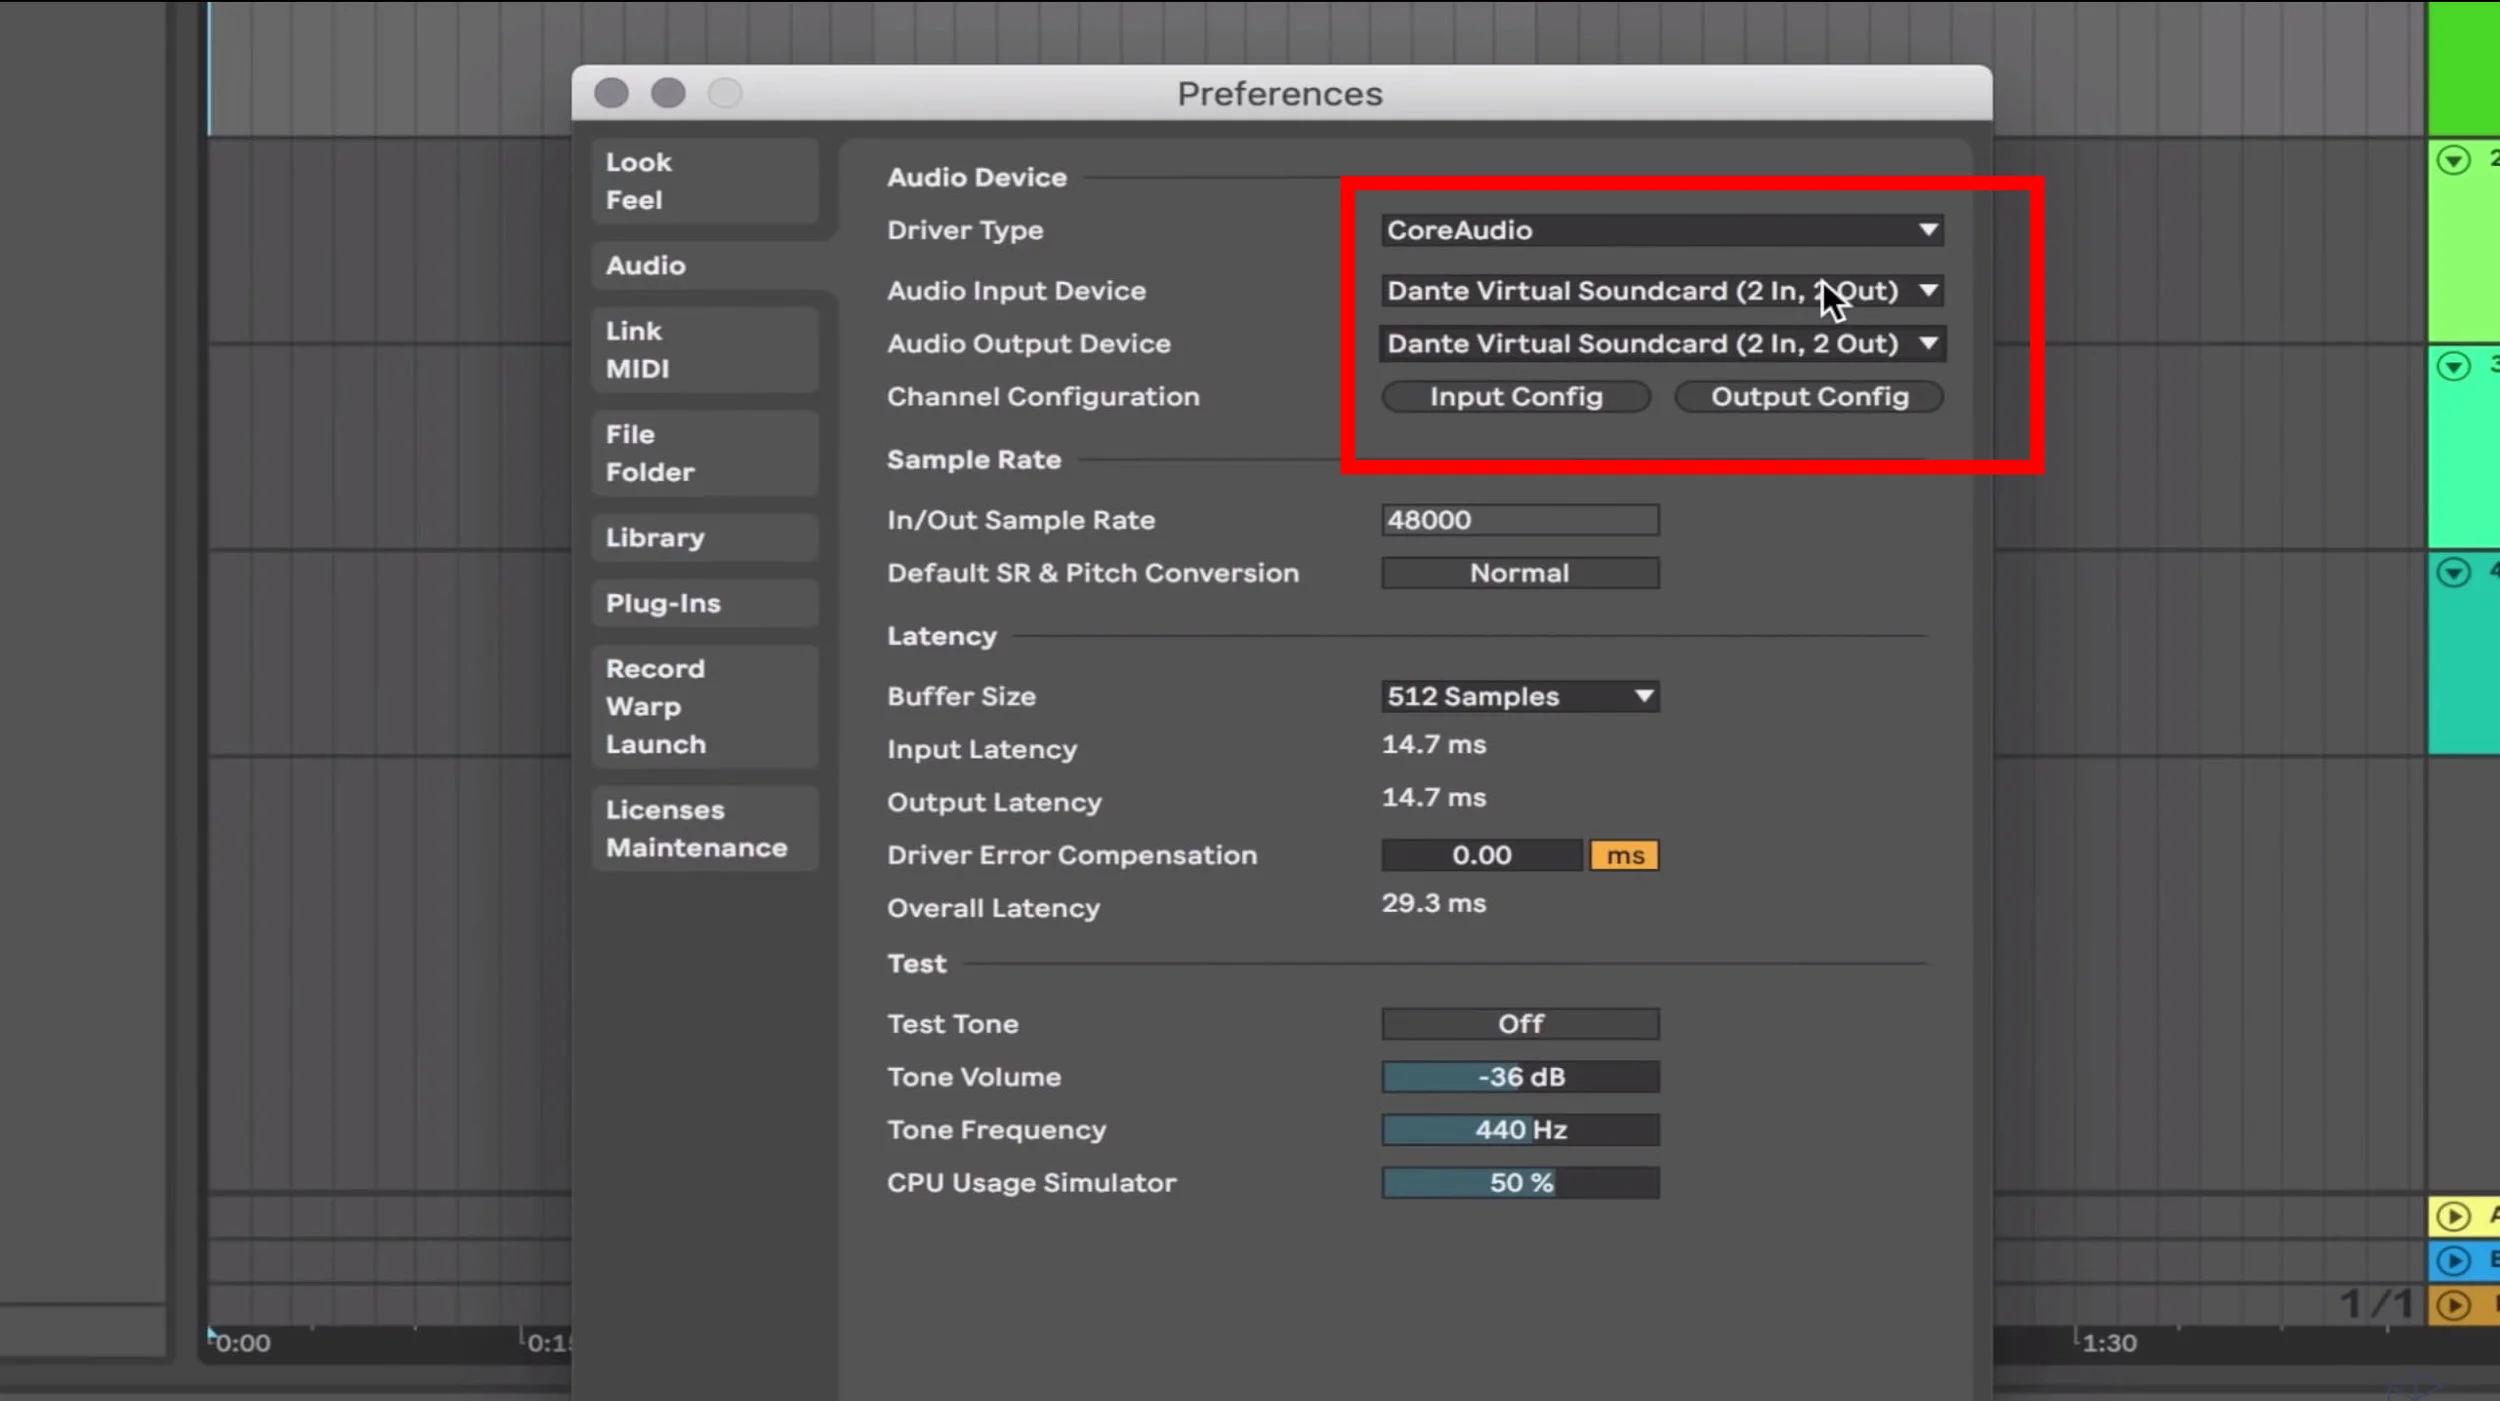Adjust the CPU Usage Simulator 50% slider
Viewport: 2500px width, 1401px height.
tap(1520, 1183)
